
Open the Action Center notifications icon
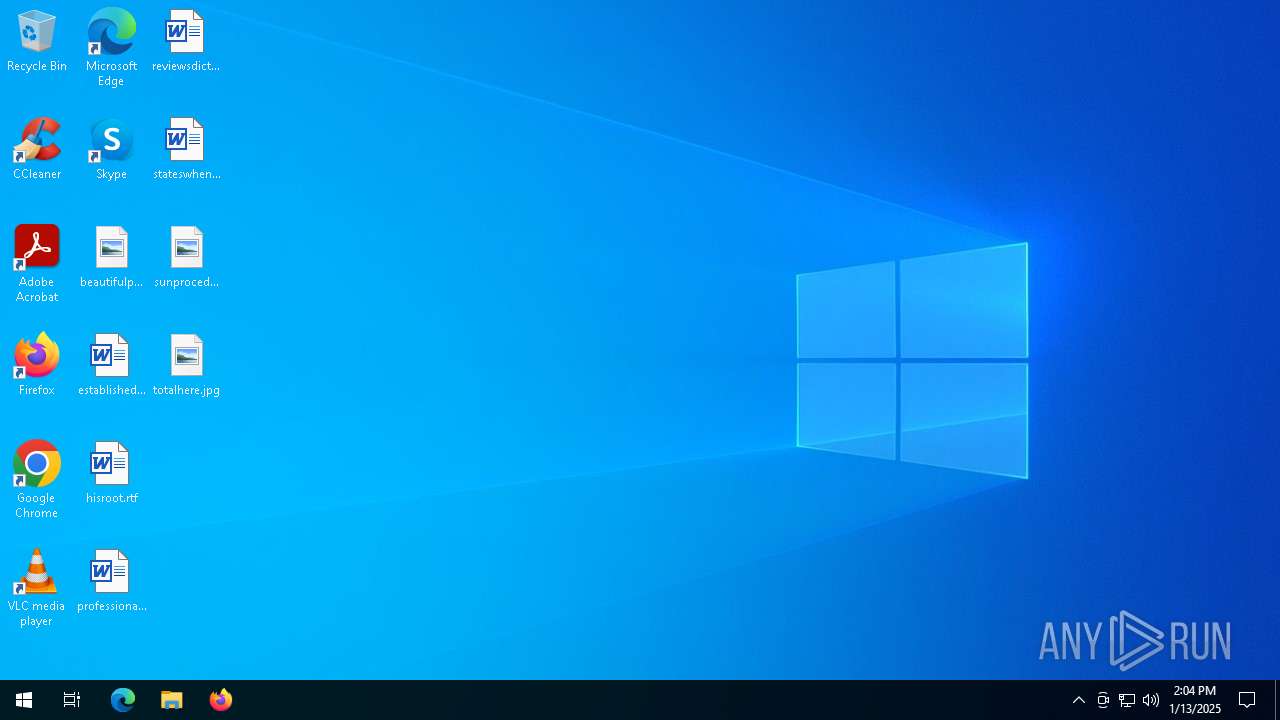click(x=1247, y=700)
